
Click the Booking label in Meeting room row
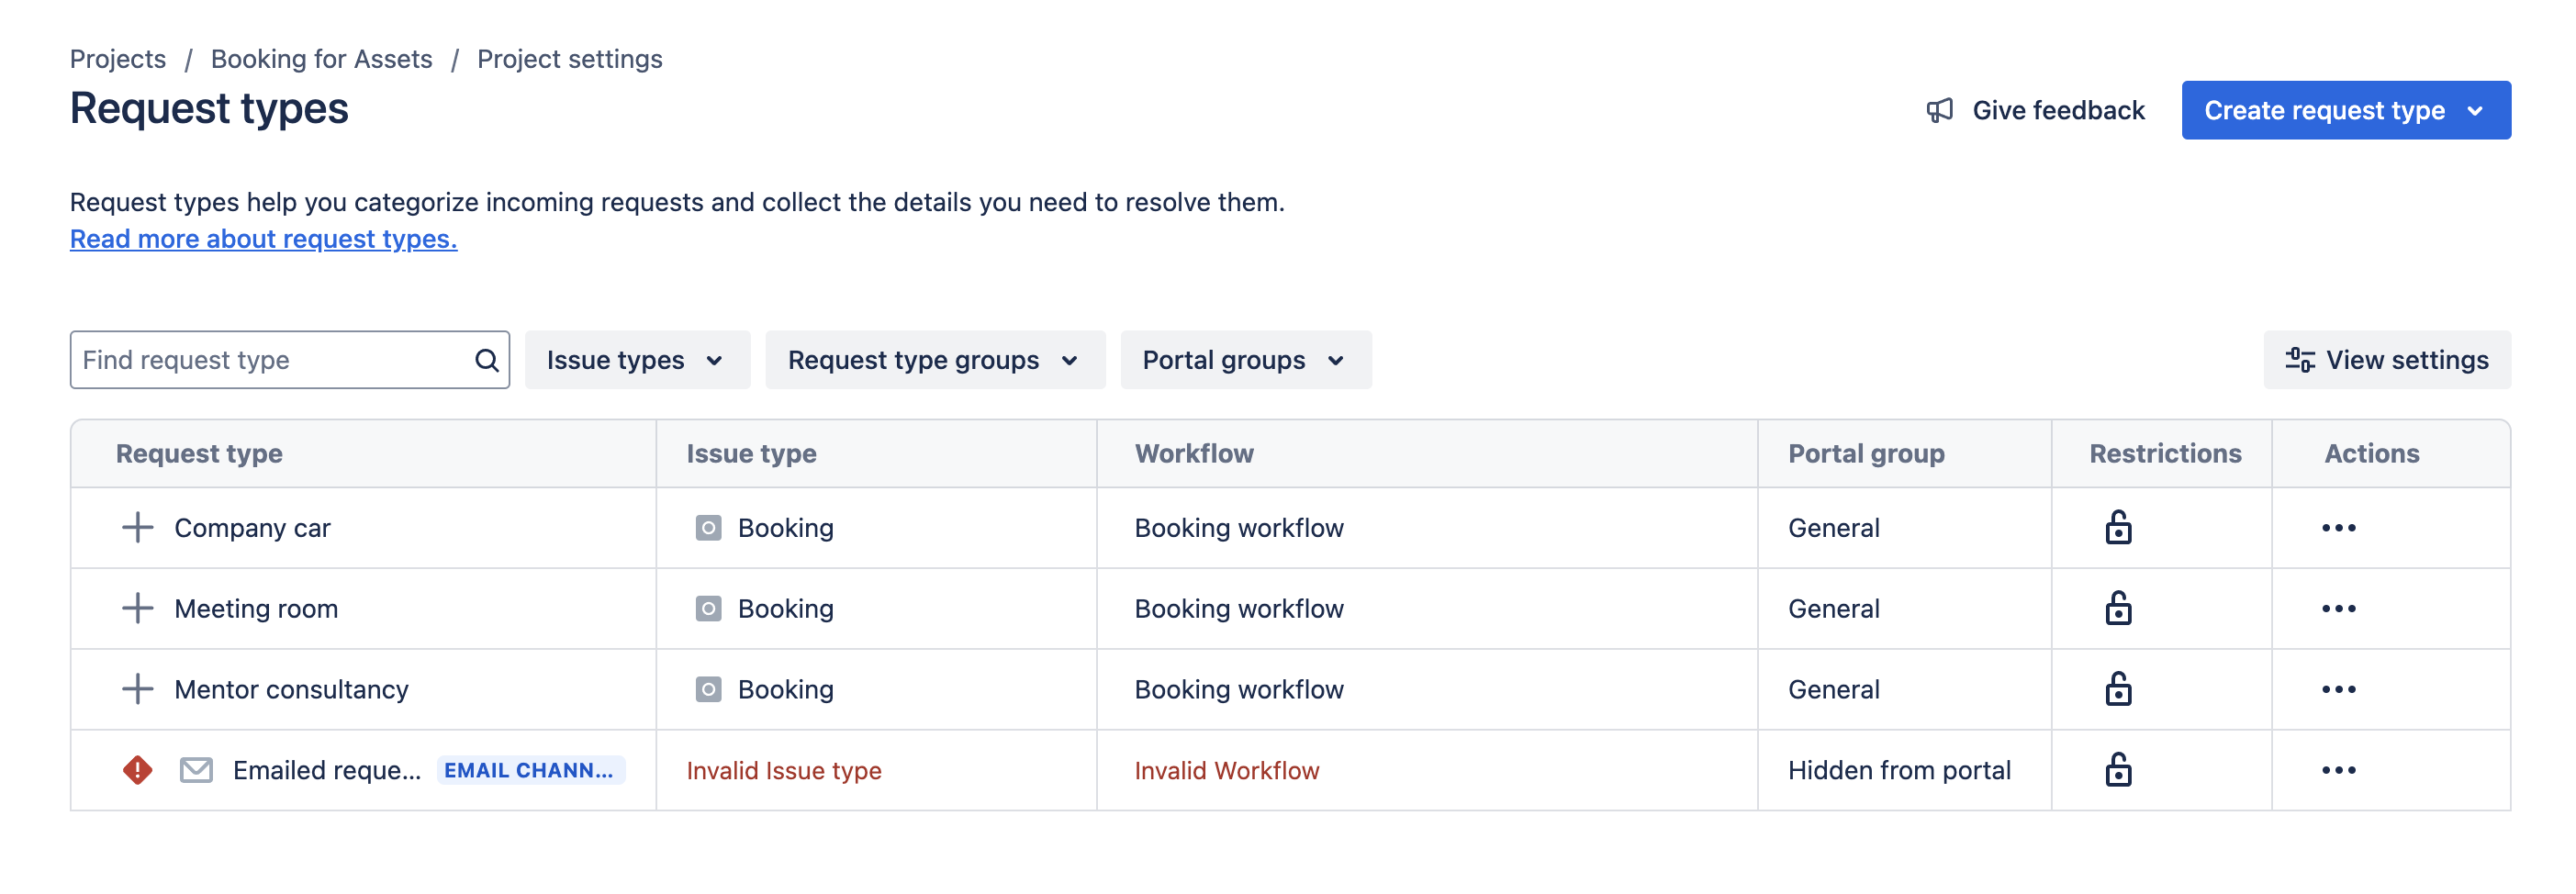[786, 609]
